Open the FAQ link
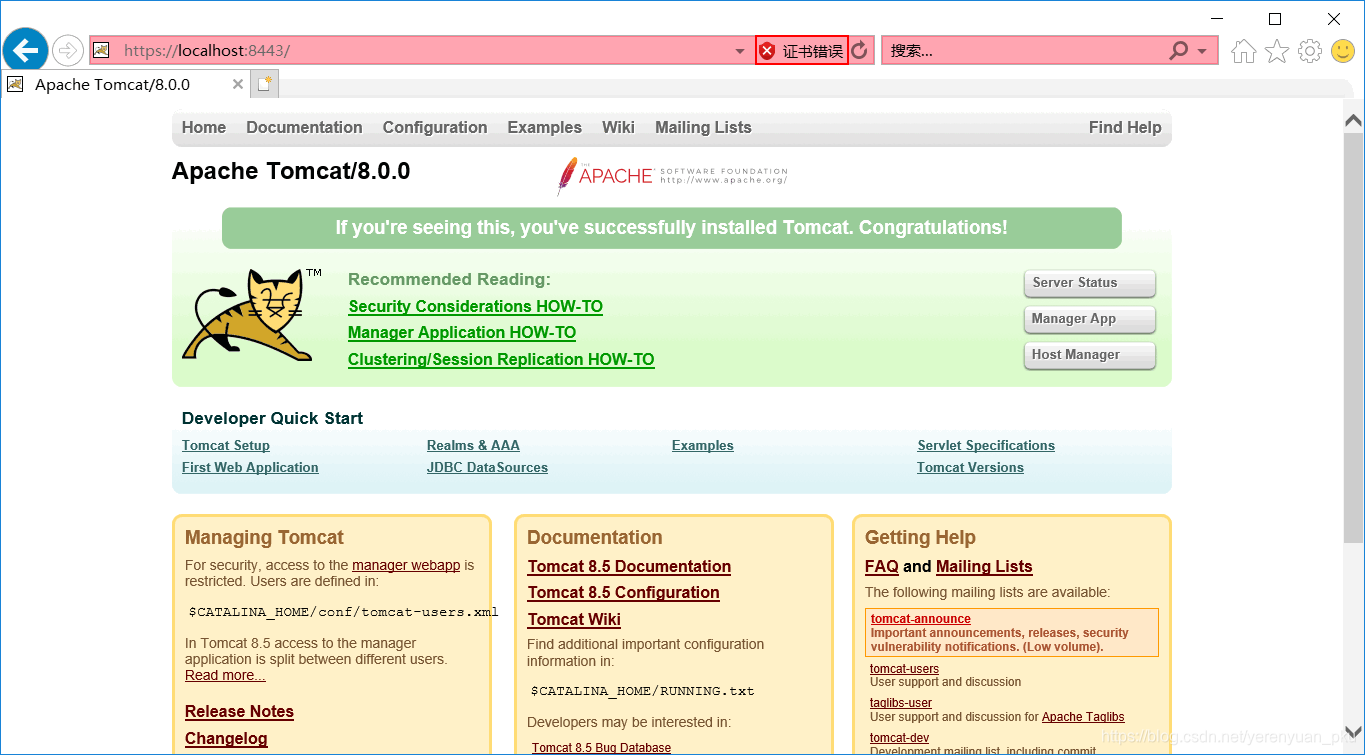This screenshot has height=755, width=1365. [x=882, y=566]
